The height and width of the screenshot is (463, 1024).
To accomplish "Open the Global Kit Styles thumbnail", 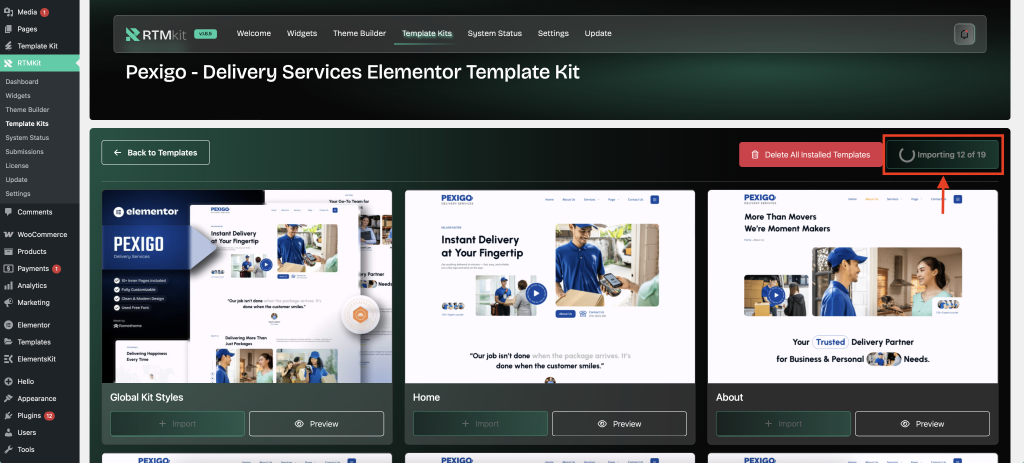I will click(x=247, y=287).
